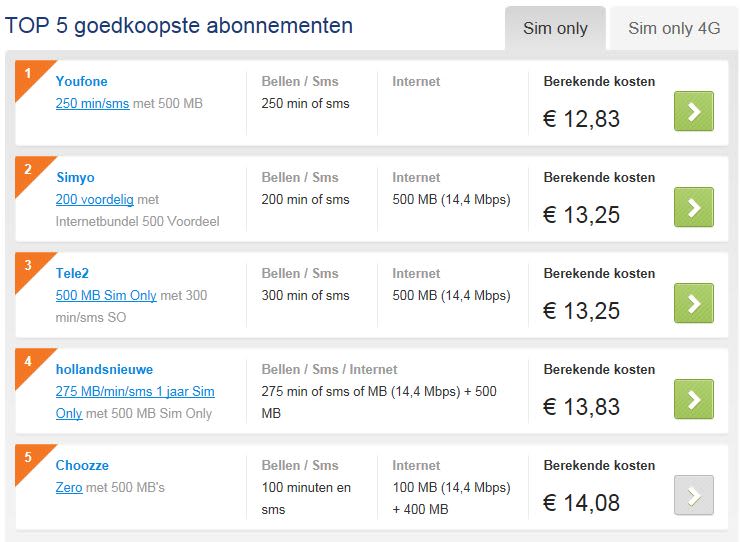Click the Youfone provider name
This screenshot has width=740, height=542.
pos(82,81)
